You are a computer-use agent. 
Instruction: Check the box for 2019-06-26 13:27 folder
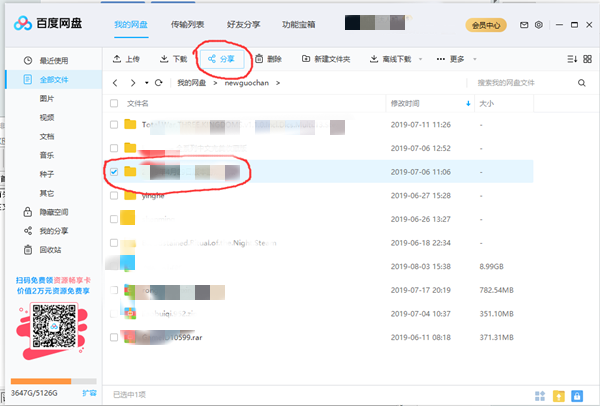tap(114, 219)
